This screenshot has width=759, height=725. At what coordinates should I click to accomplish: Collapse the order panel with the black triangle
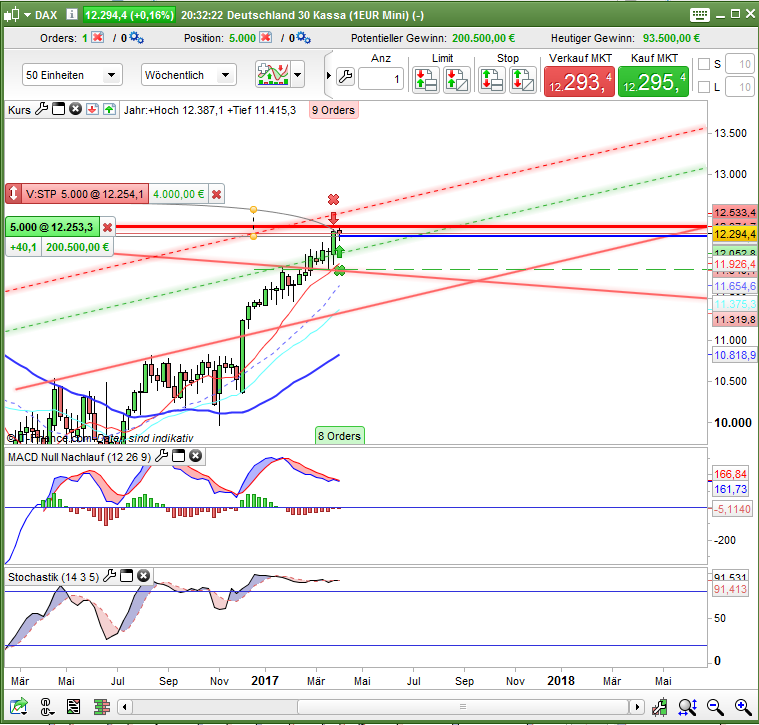pos(329,76)
